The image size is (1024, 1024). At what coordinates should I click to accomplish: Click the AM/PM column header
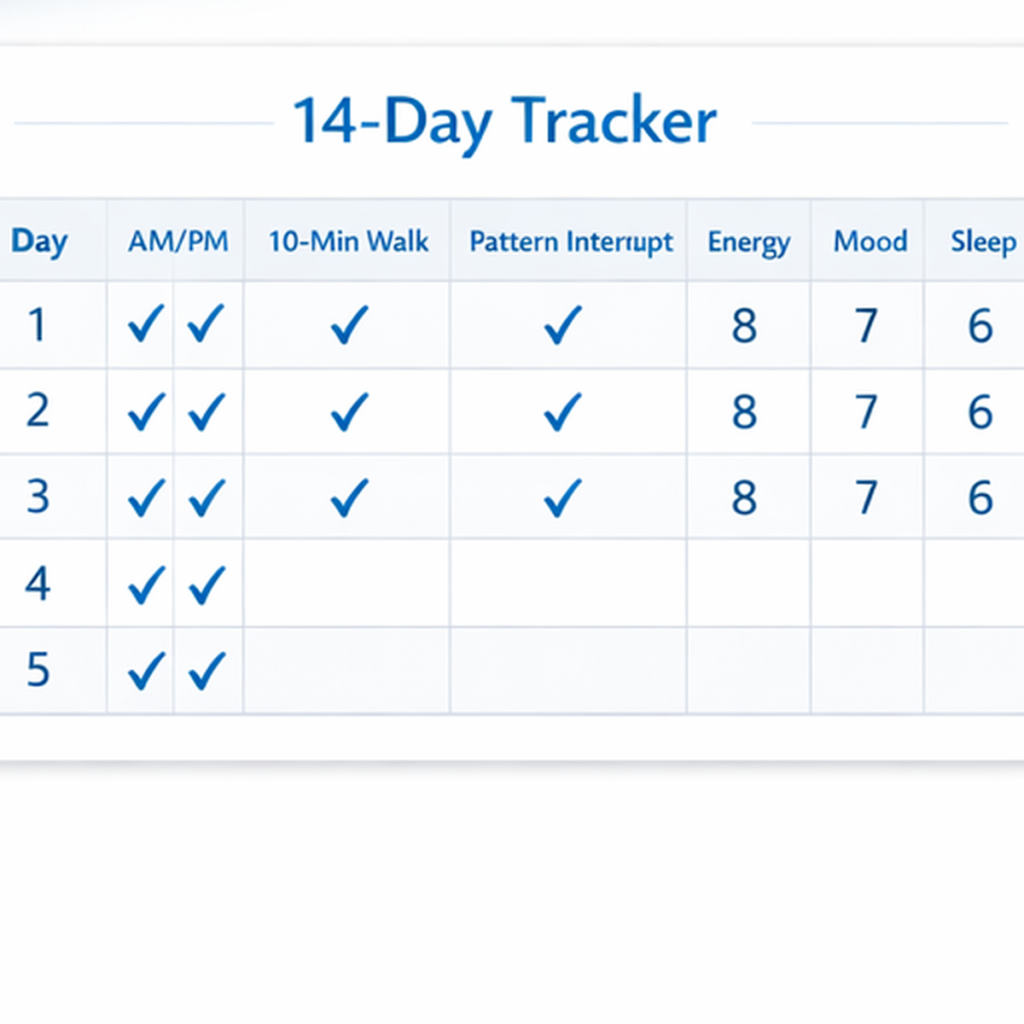(178, 241)
